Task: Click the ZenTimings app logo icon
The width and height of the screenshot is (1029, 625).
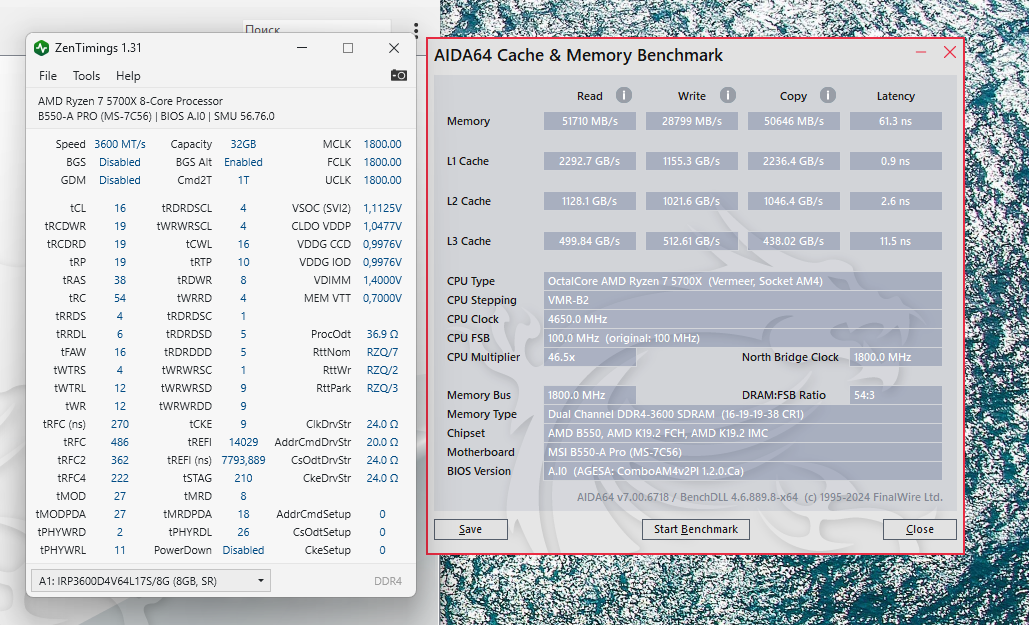Action: (x=41, y=48)
